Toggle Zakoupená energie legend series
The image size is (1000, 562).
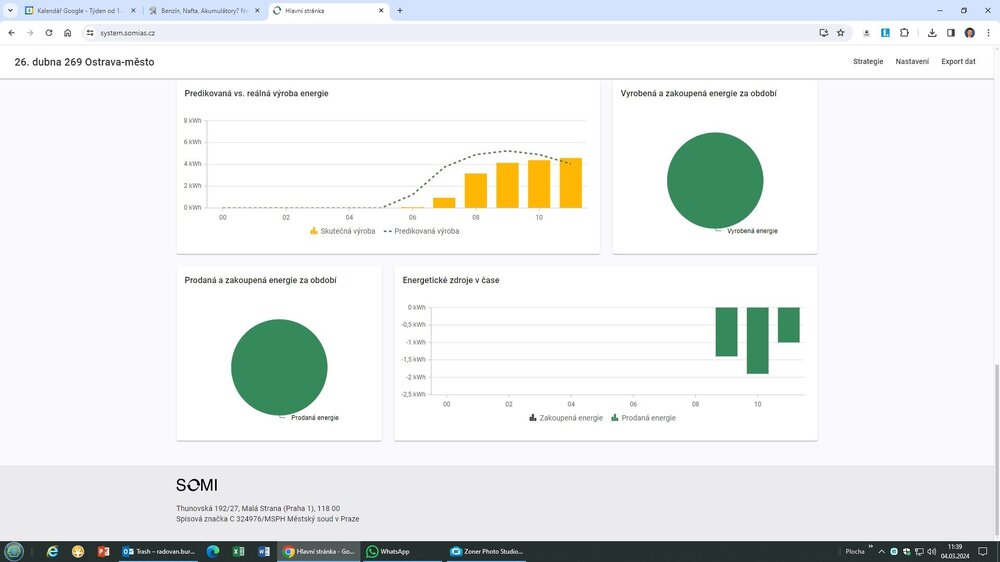(566, 418)
